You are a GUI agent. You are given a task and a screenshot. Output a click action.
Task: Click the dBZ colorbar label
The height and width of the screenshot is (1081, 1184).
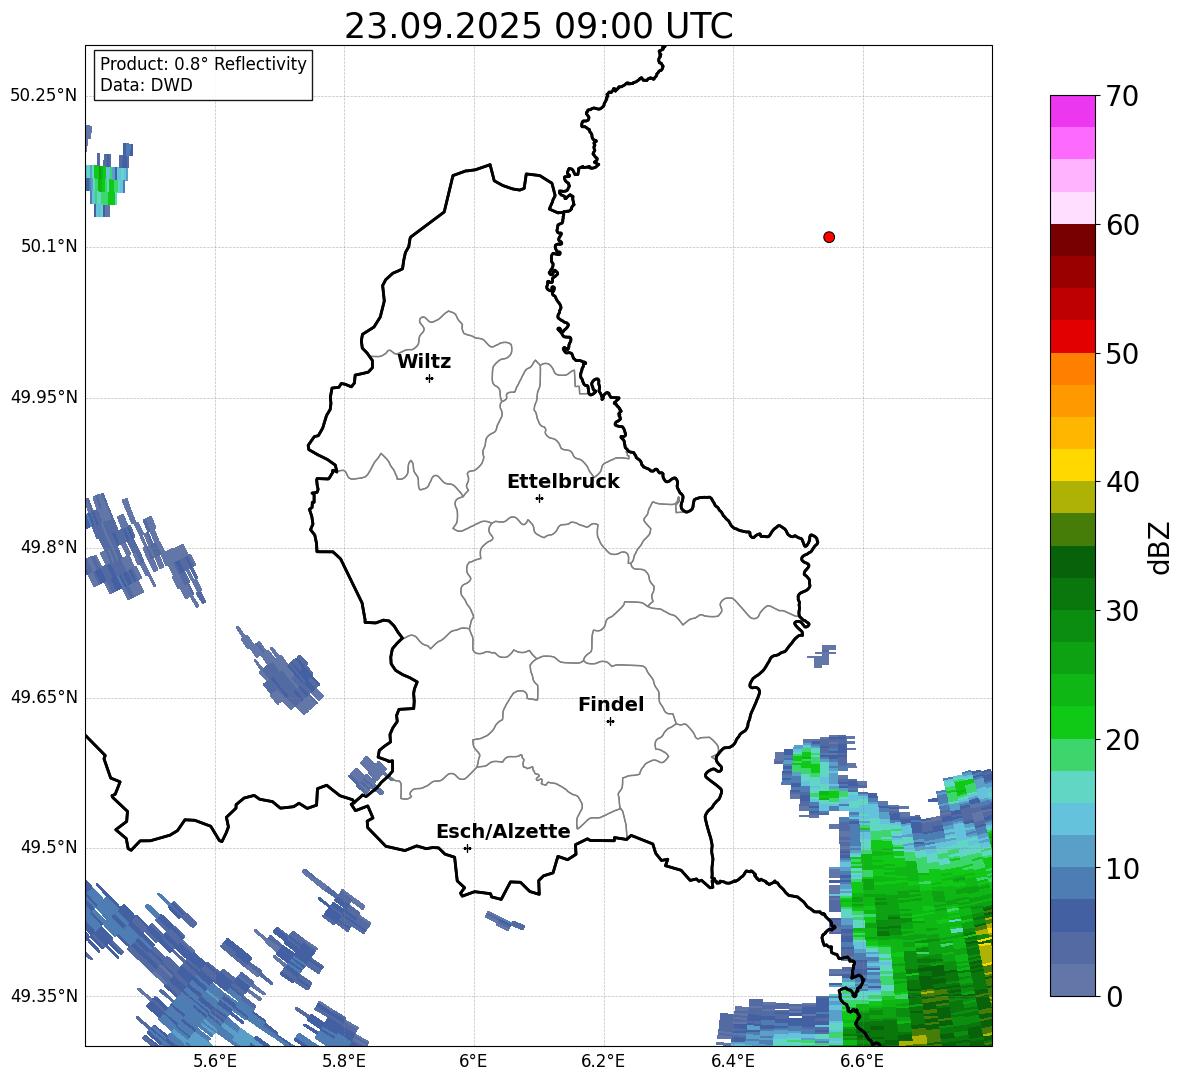pyautogui.click(x=1160, y=547)
